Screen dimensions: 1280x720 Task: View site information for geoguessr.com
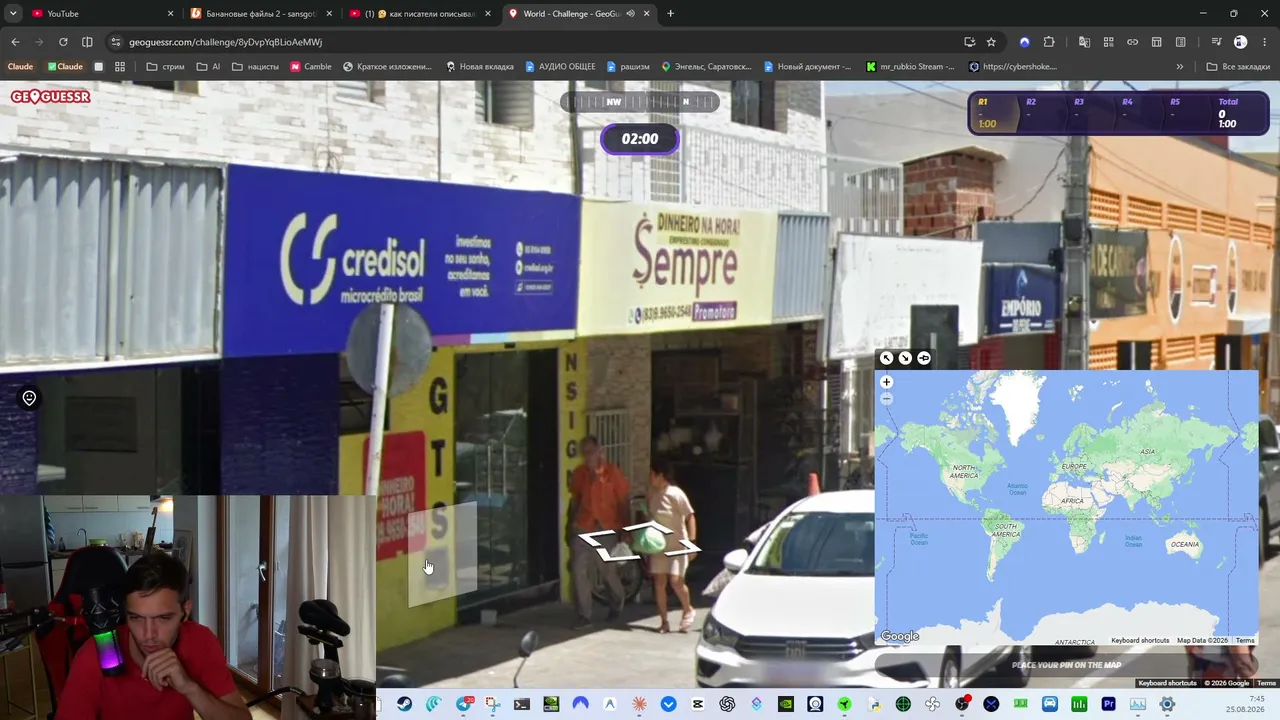coord(116,42)
